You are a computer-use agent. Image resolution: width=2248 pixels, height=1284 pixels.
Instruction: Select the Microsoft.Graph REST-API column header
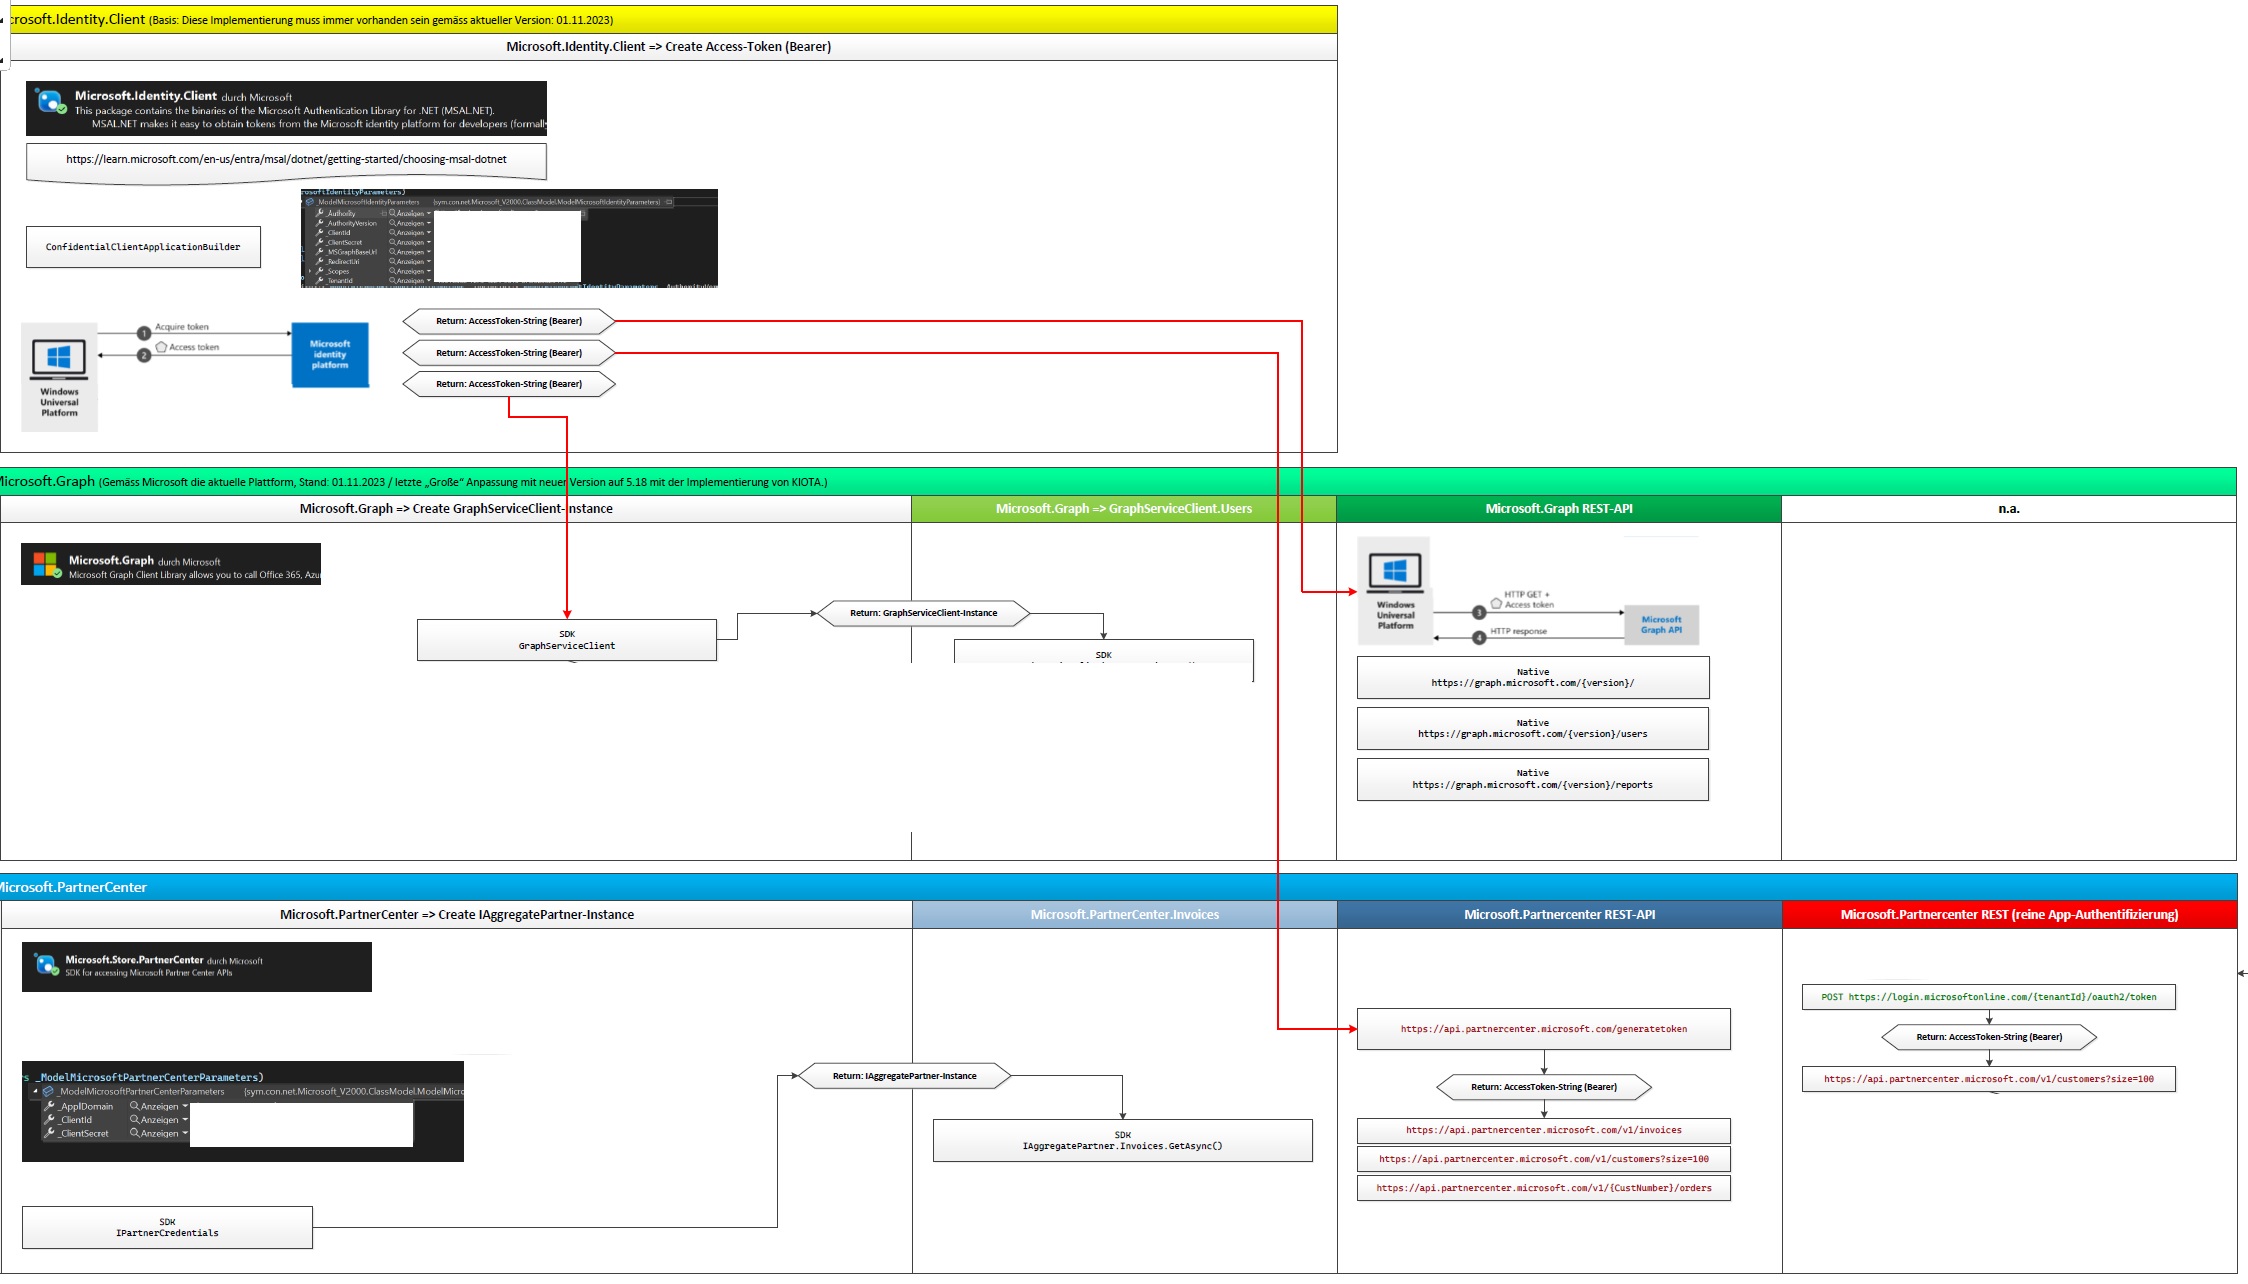[1558, 509]
